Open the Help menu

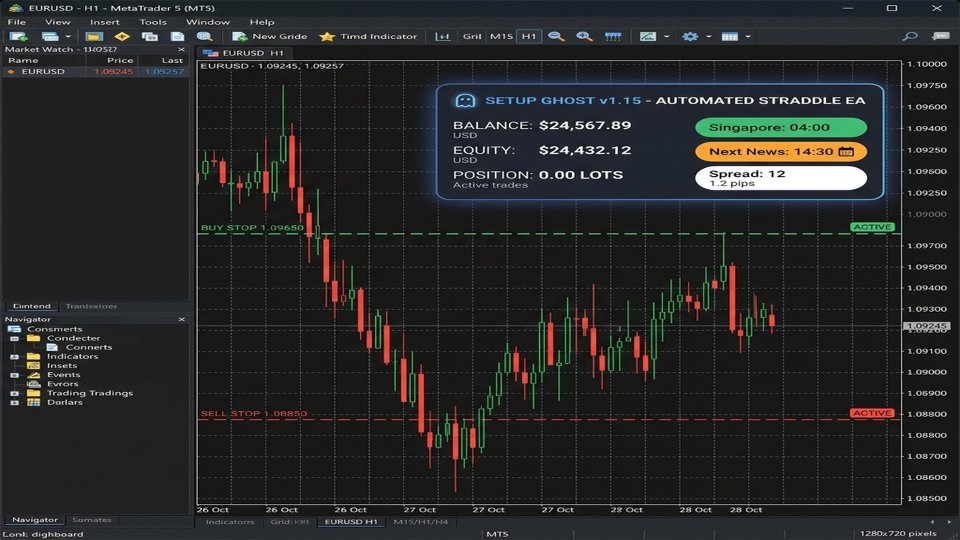262,22
